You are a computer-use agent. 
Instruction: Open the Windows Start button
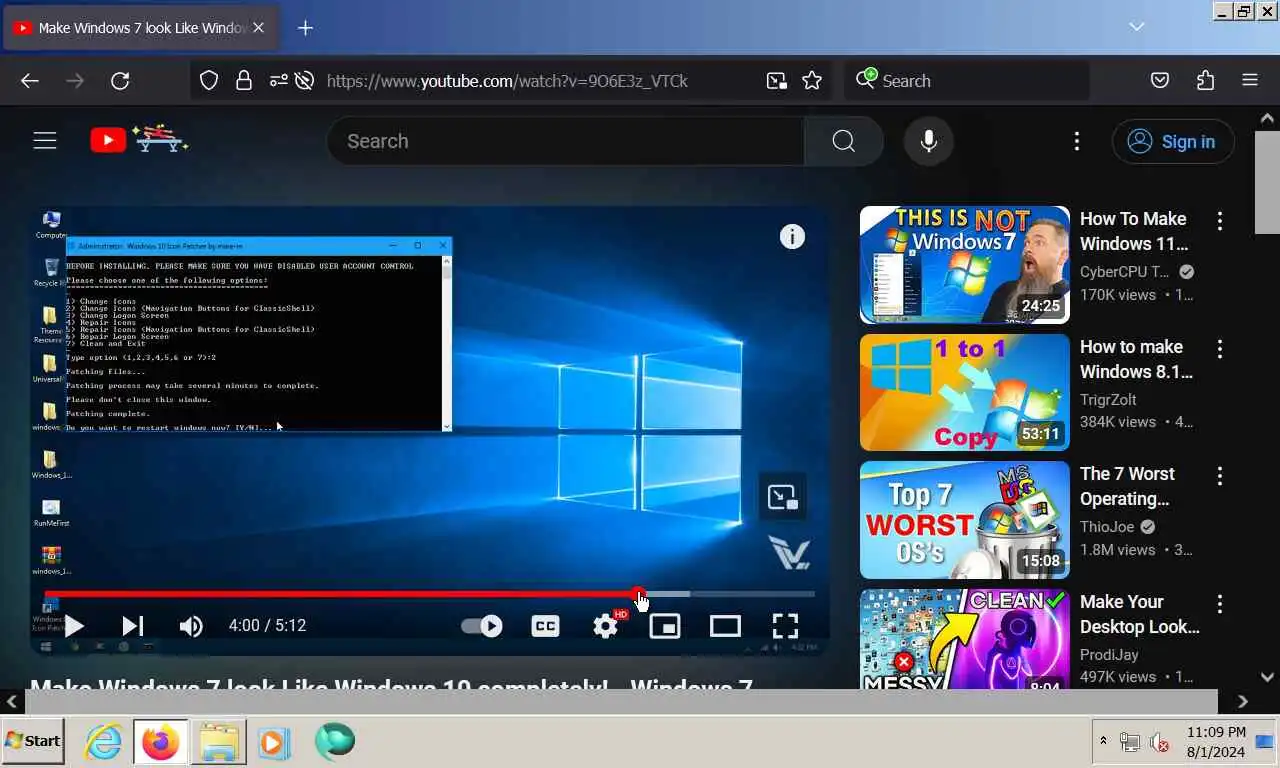[x=33, y=741]
